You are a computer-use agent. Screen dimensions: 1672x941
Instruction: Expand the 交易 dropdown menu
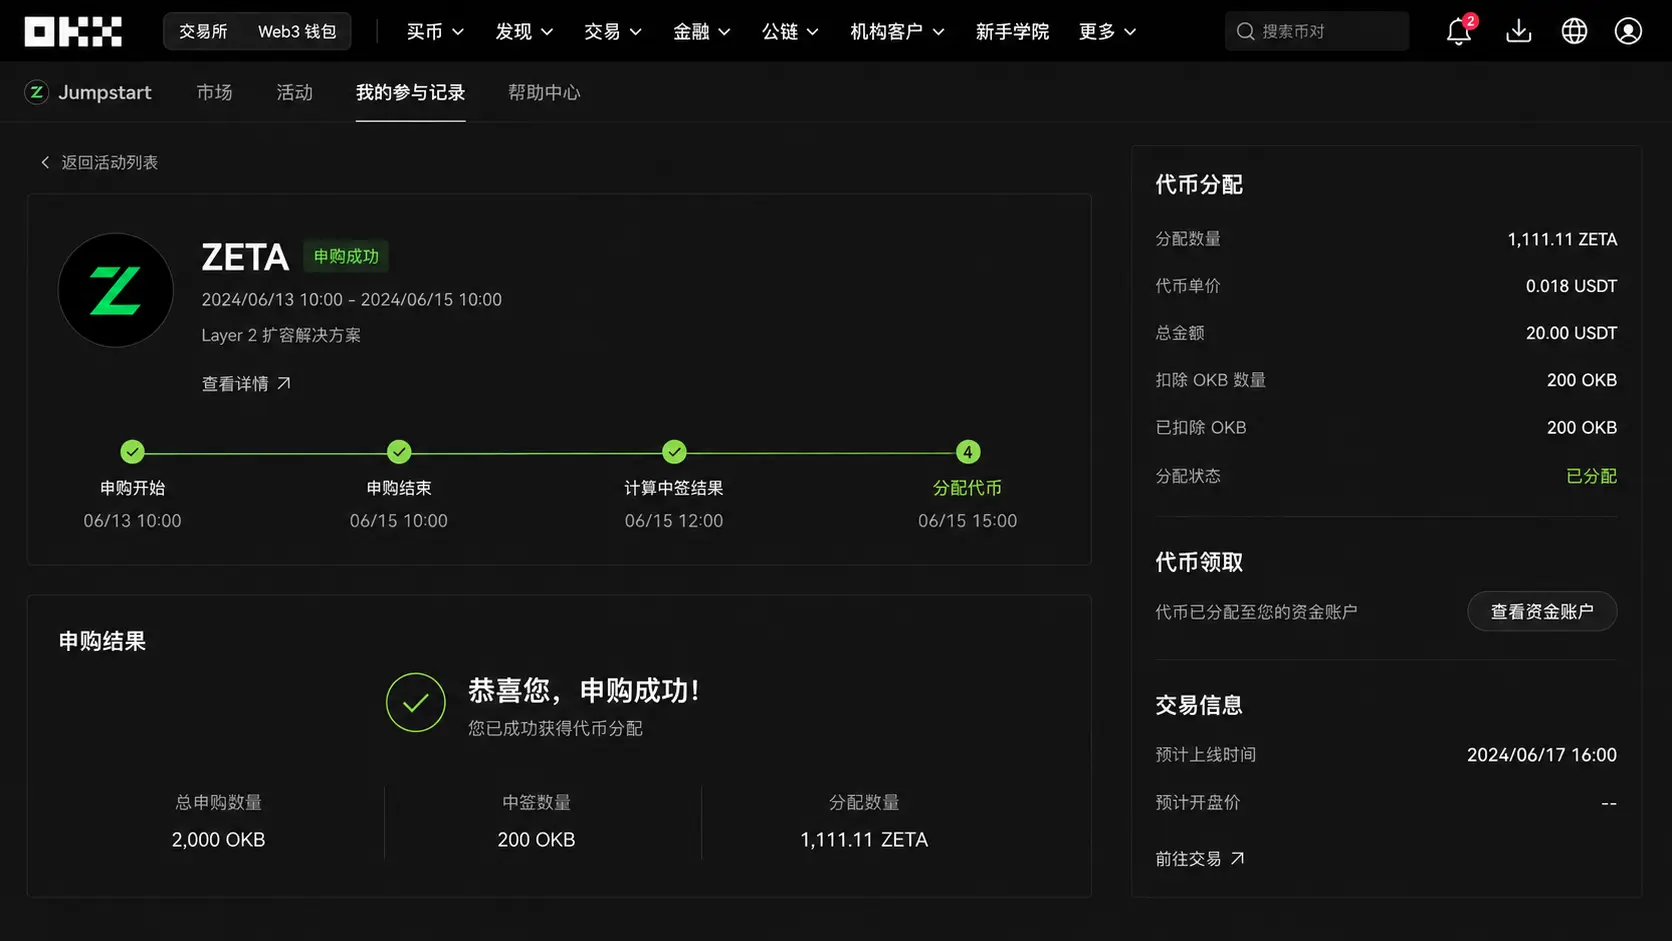[613, 32]
